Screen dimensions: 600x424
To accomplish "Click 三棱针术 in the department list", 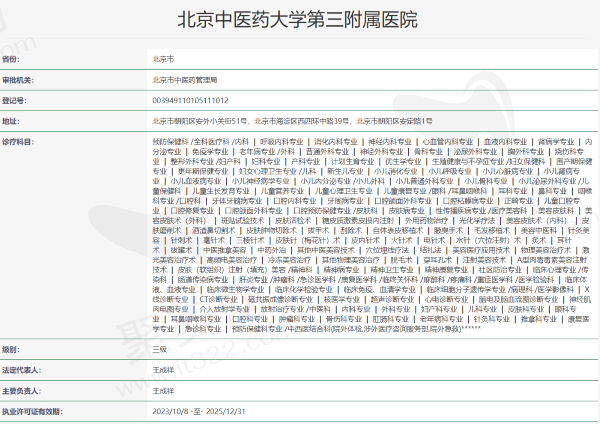I will pos(250,241).
